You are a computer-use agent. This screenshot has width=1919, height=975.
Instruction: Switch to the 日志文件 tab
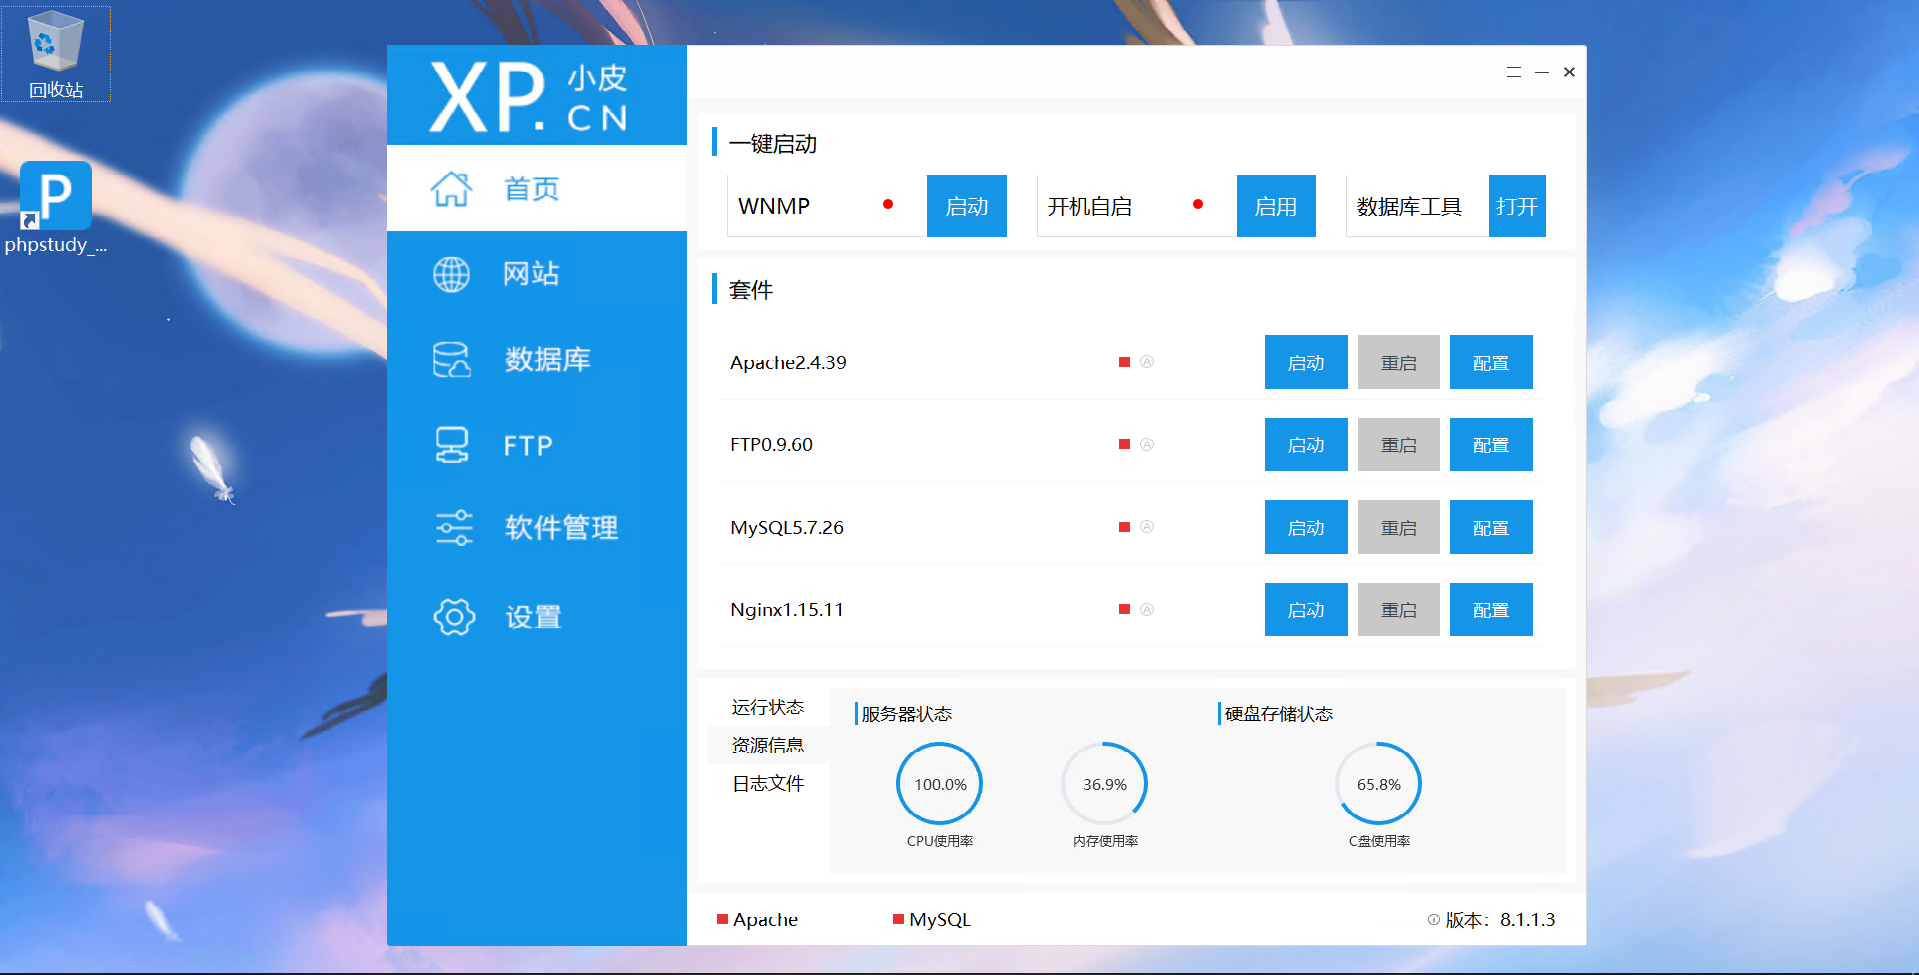pos(768,783)
